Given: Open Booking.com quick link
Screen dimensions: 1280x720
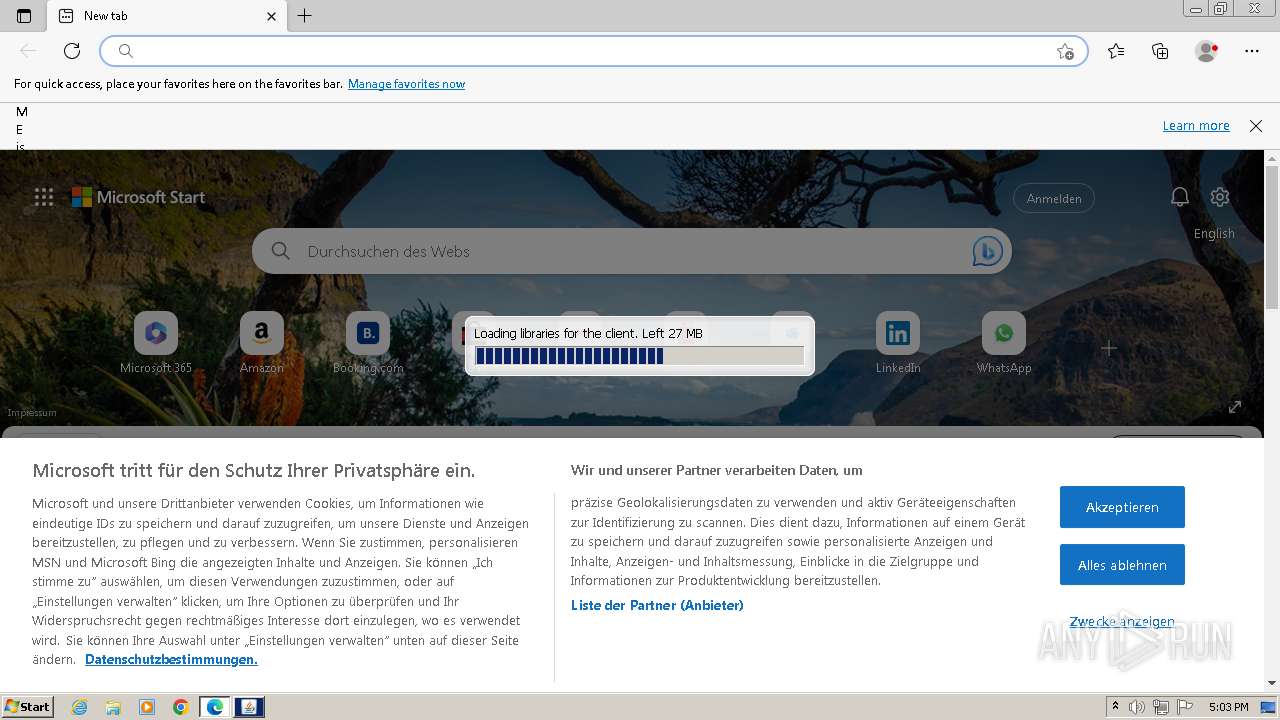Looking at the screenshot, I should pos(368,343).
